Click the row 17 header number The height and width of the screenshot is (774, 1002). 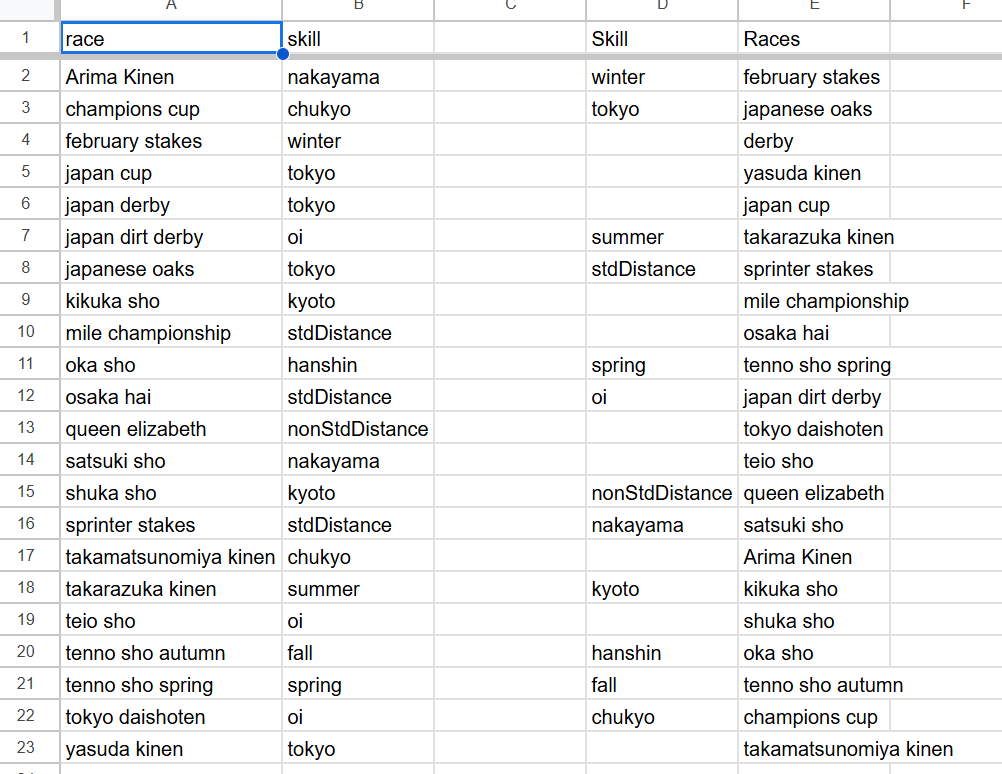coord(29,555)
